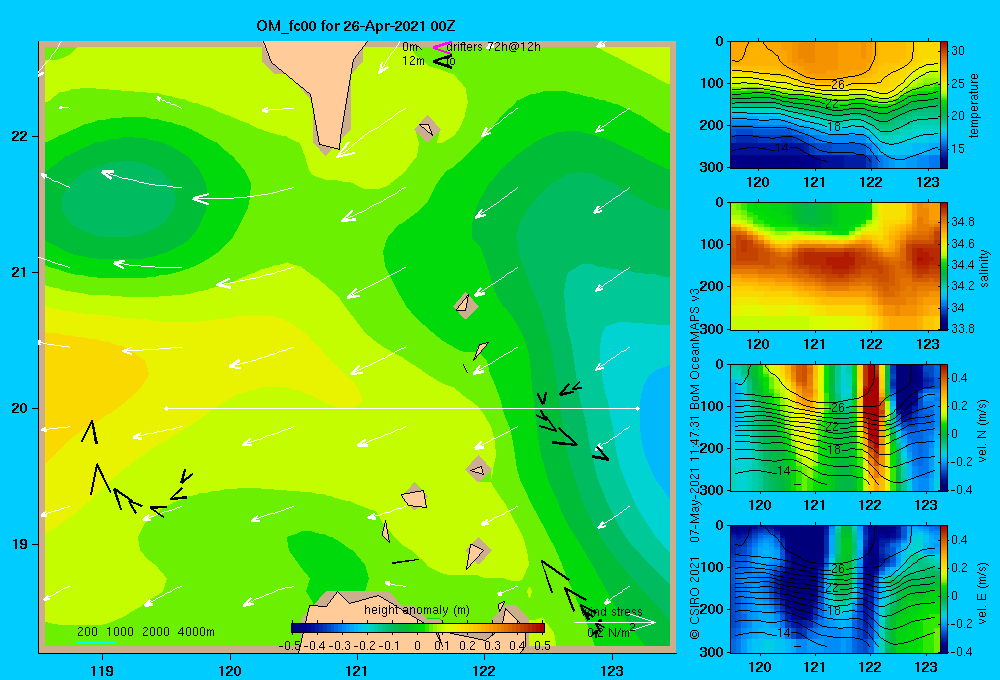The width and height of the screenshot is (1000, 680).
Task: Click the latitude 19 label on main map
Action: pos(19,544)
